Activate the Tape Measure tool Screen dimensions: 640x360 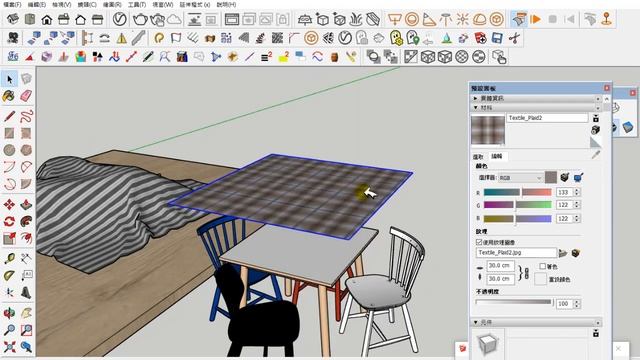9,258
